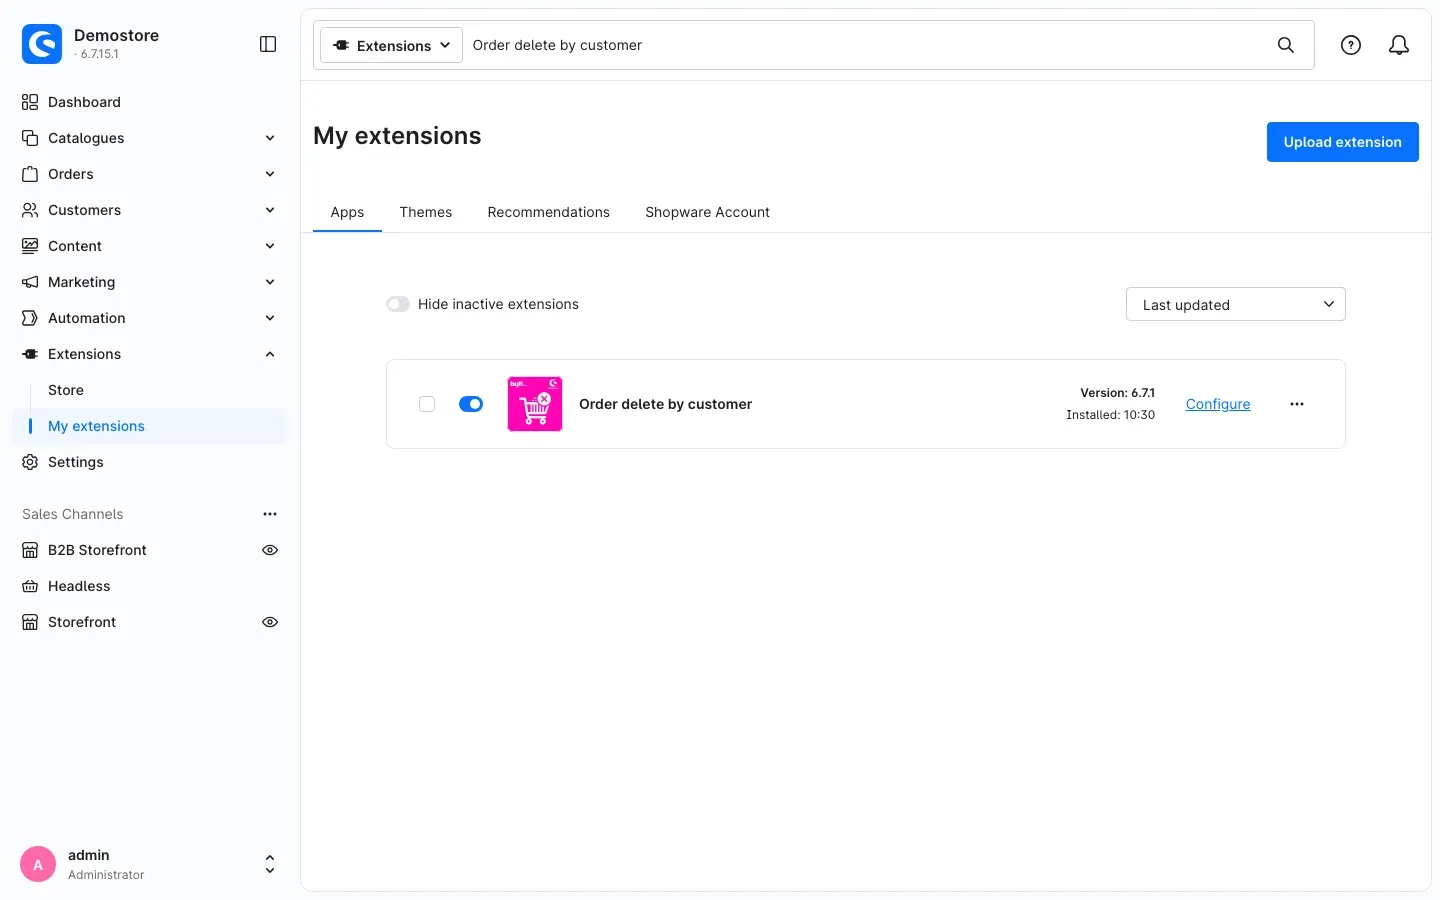Click the search magnifier icon
The width and height of the screenshot is (1440, 900).
(x=1286, y=45)
